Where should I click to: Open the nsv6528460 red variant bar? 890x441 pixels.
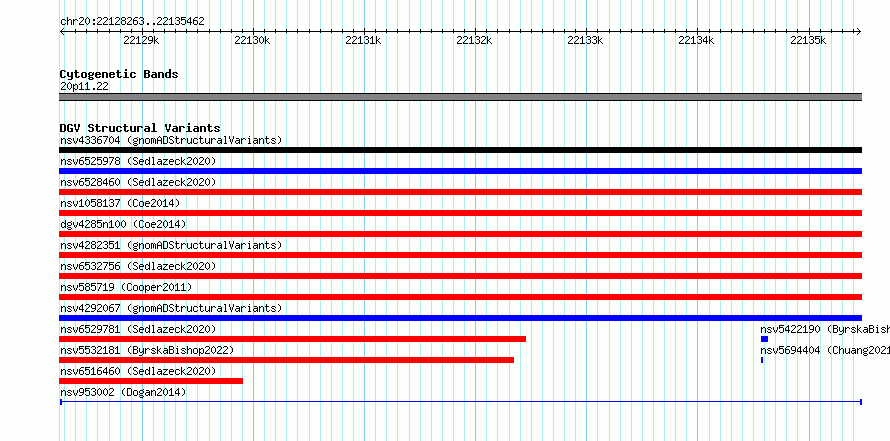click(460, 192)
